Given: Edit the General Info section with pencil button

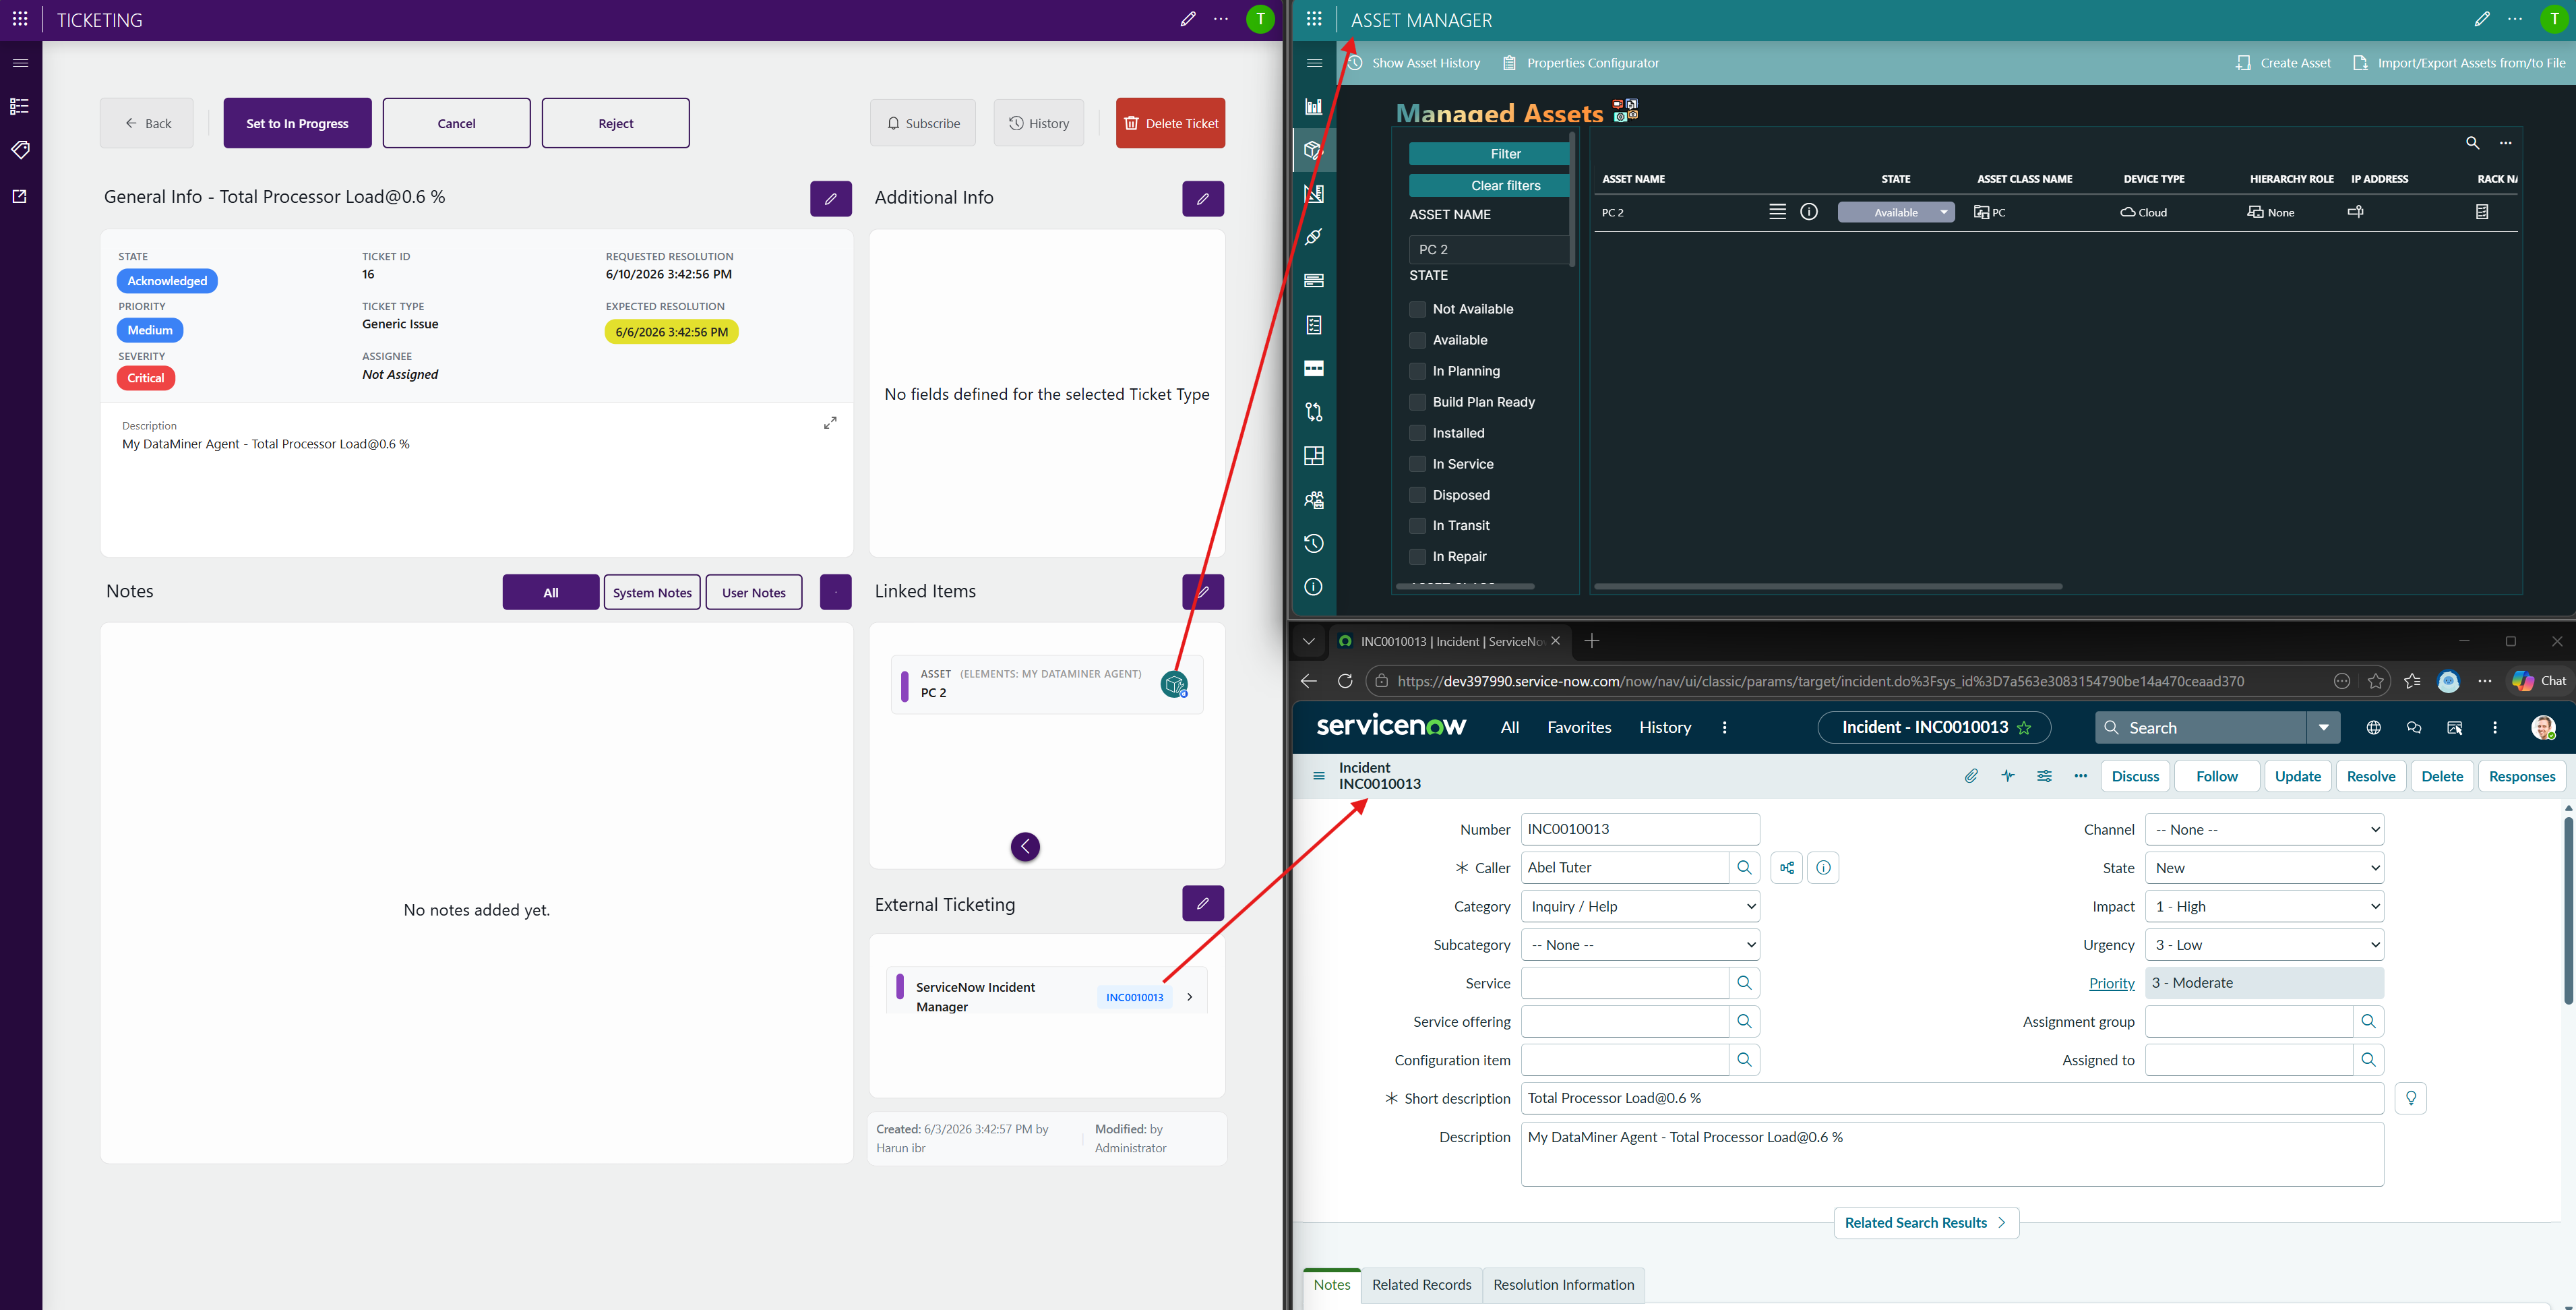Looking at the screenshot, I should (830, 198).
